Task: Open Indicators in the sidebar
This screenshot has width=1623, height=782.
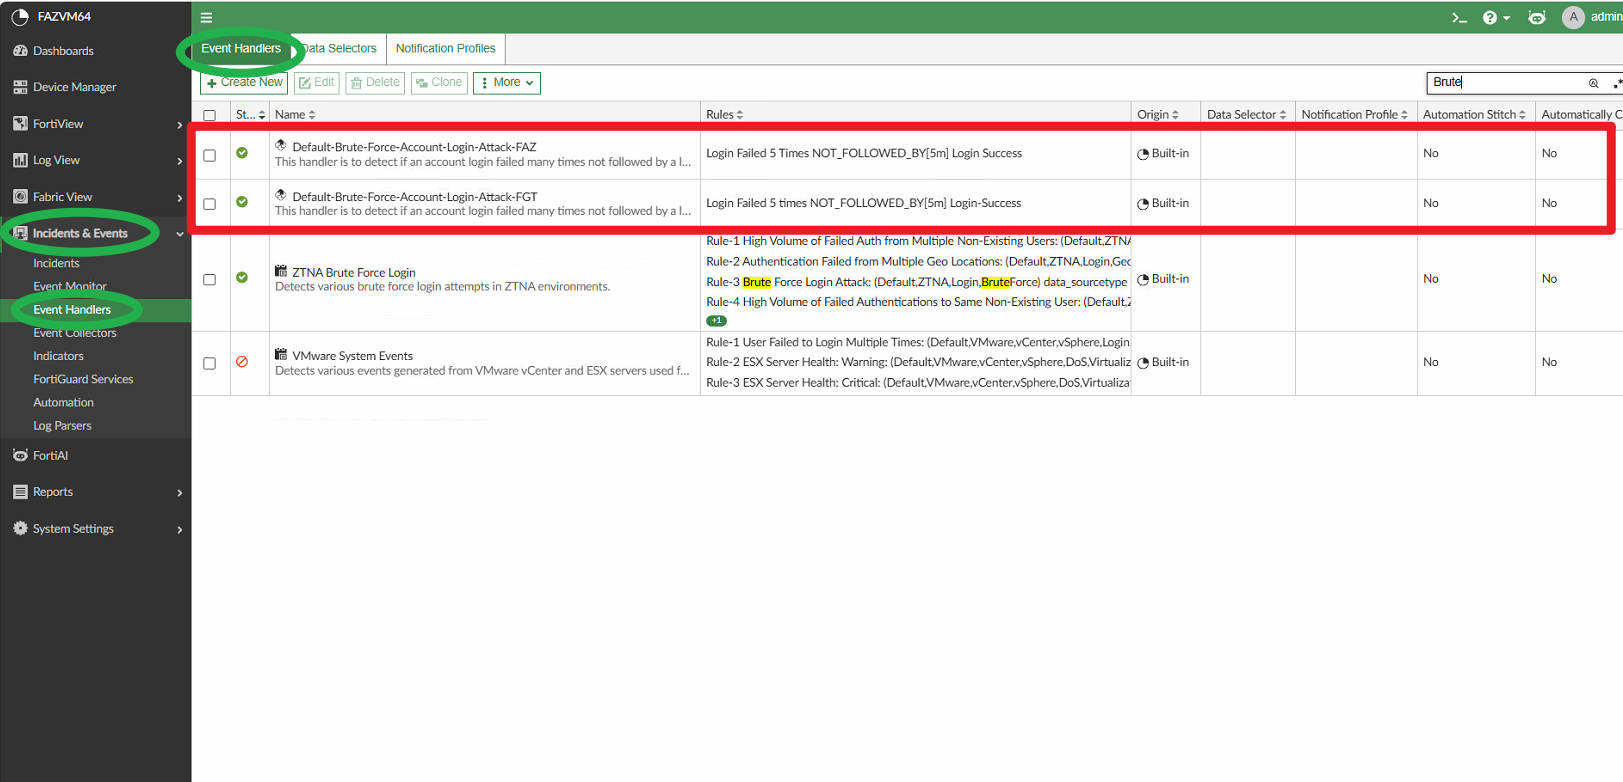Action: (x=59, y=356)
